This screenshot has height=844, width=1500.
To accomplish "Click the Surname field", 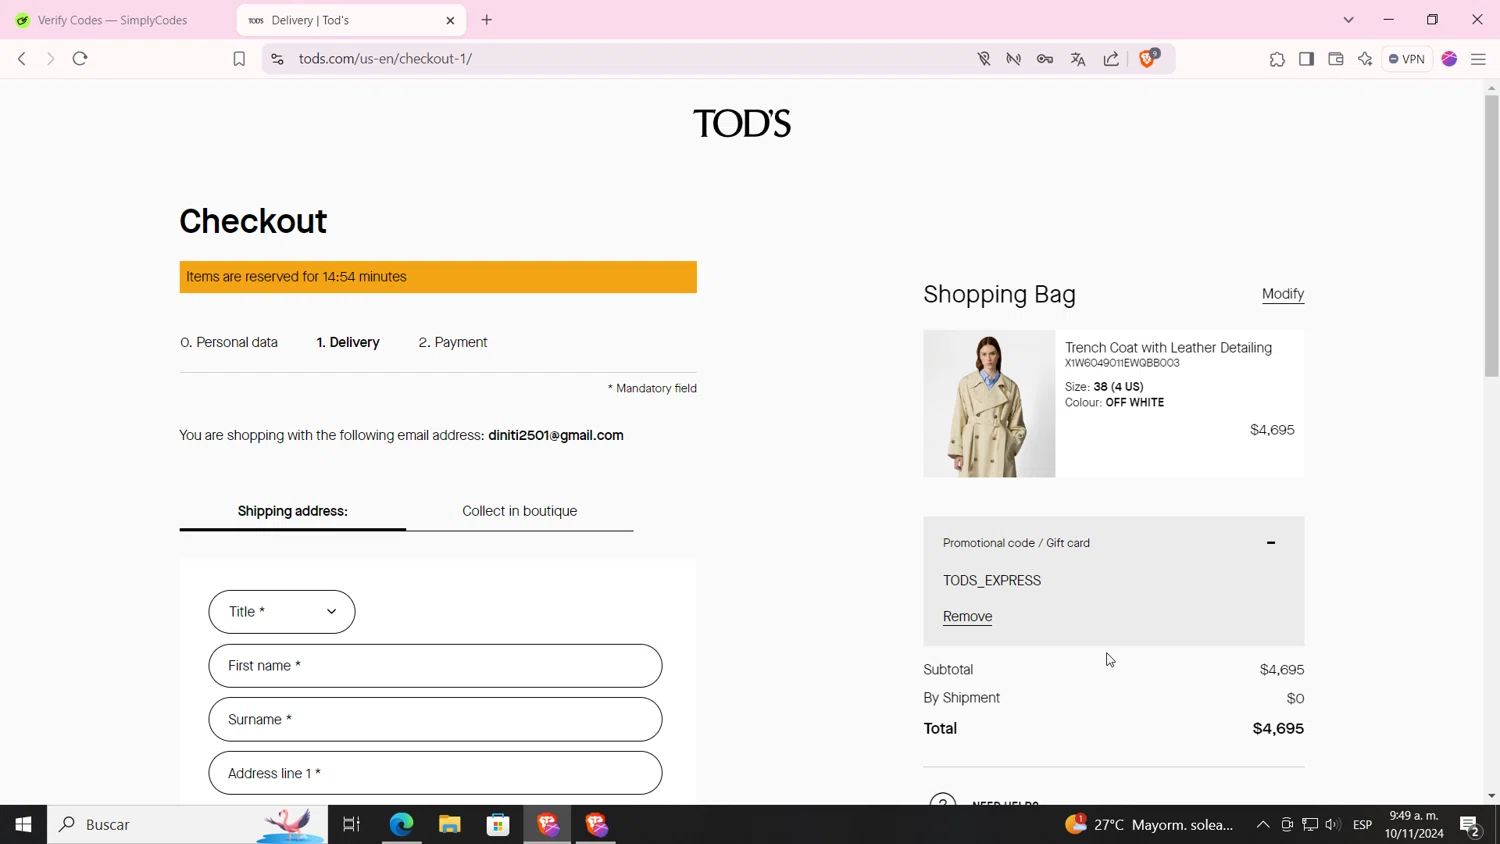I will 435,720.
